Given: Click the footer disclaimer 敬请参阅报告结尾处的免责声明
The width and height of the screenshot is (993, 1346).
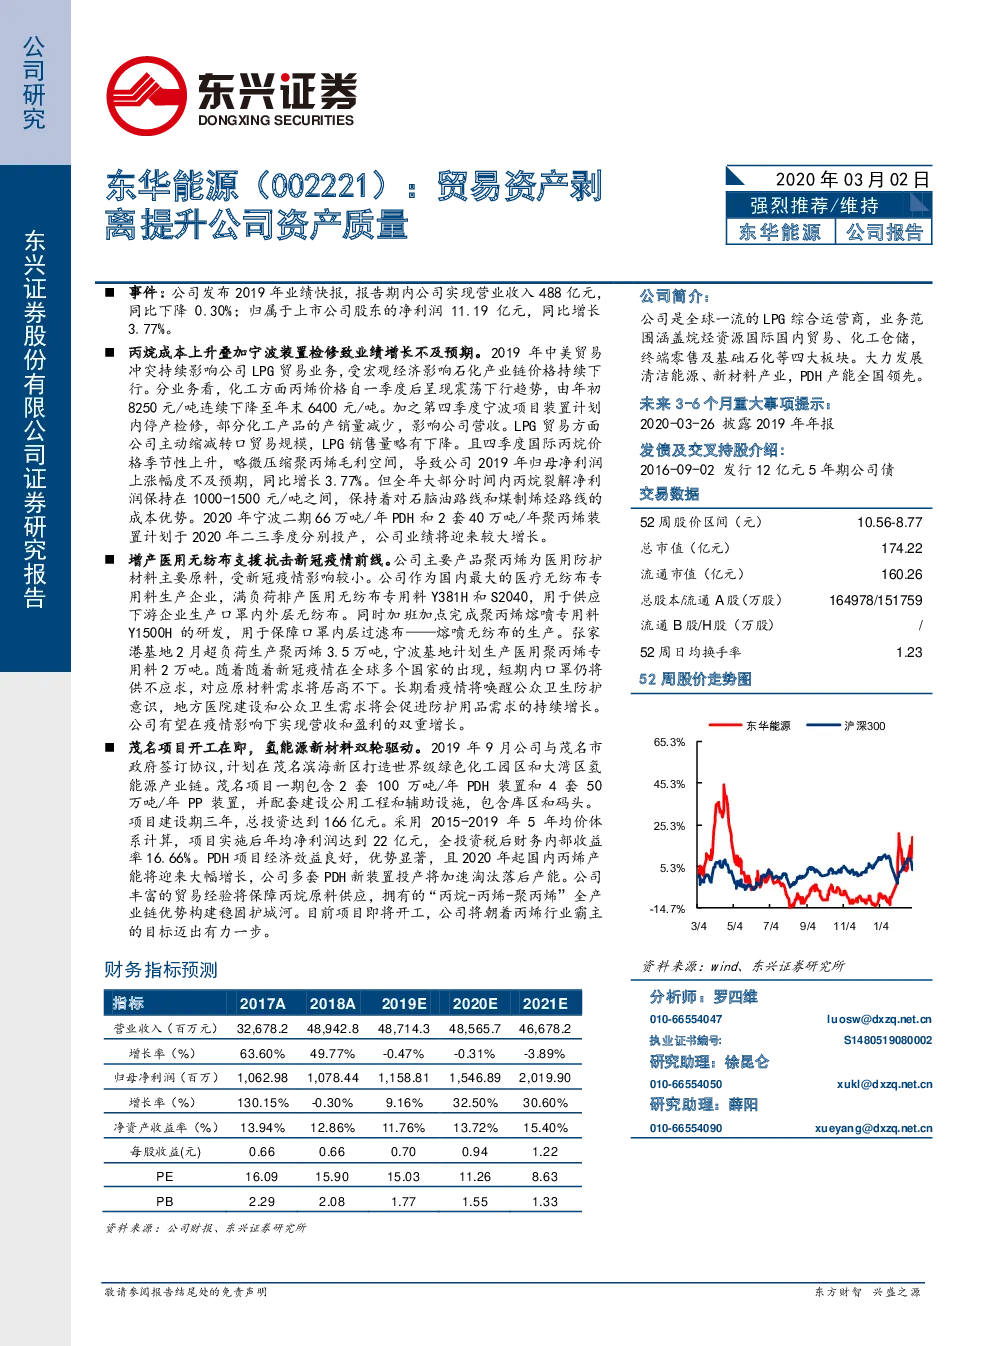Looking at the screenshot, I should [x=185, y=1292].
